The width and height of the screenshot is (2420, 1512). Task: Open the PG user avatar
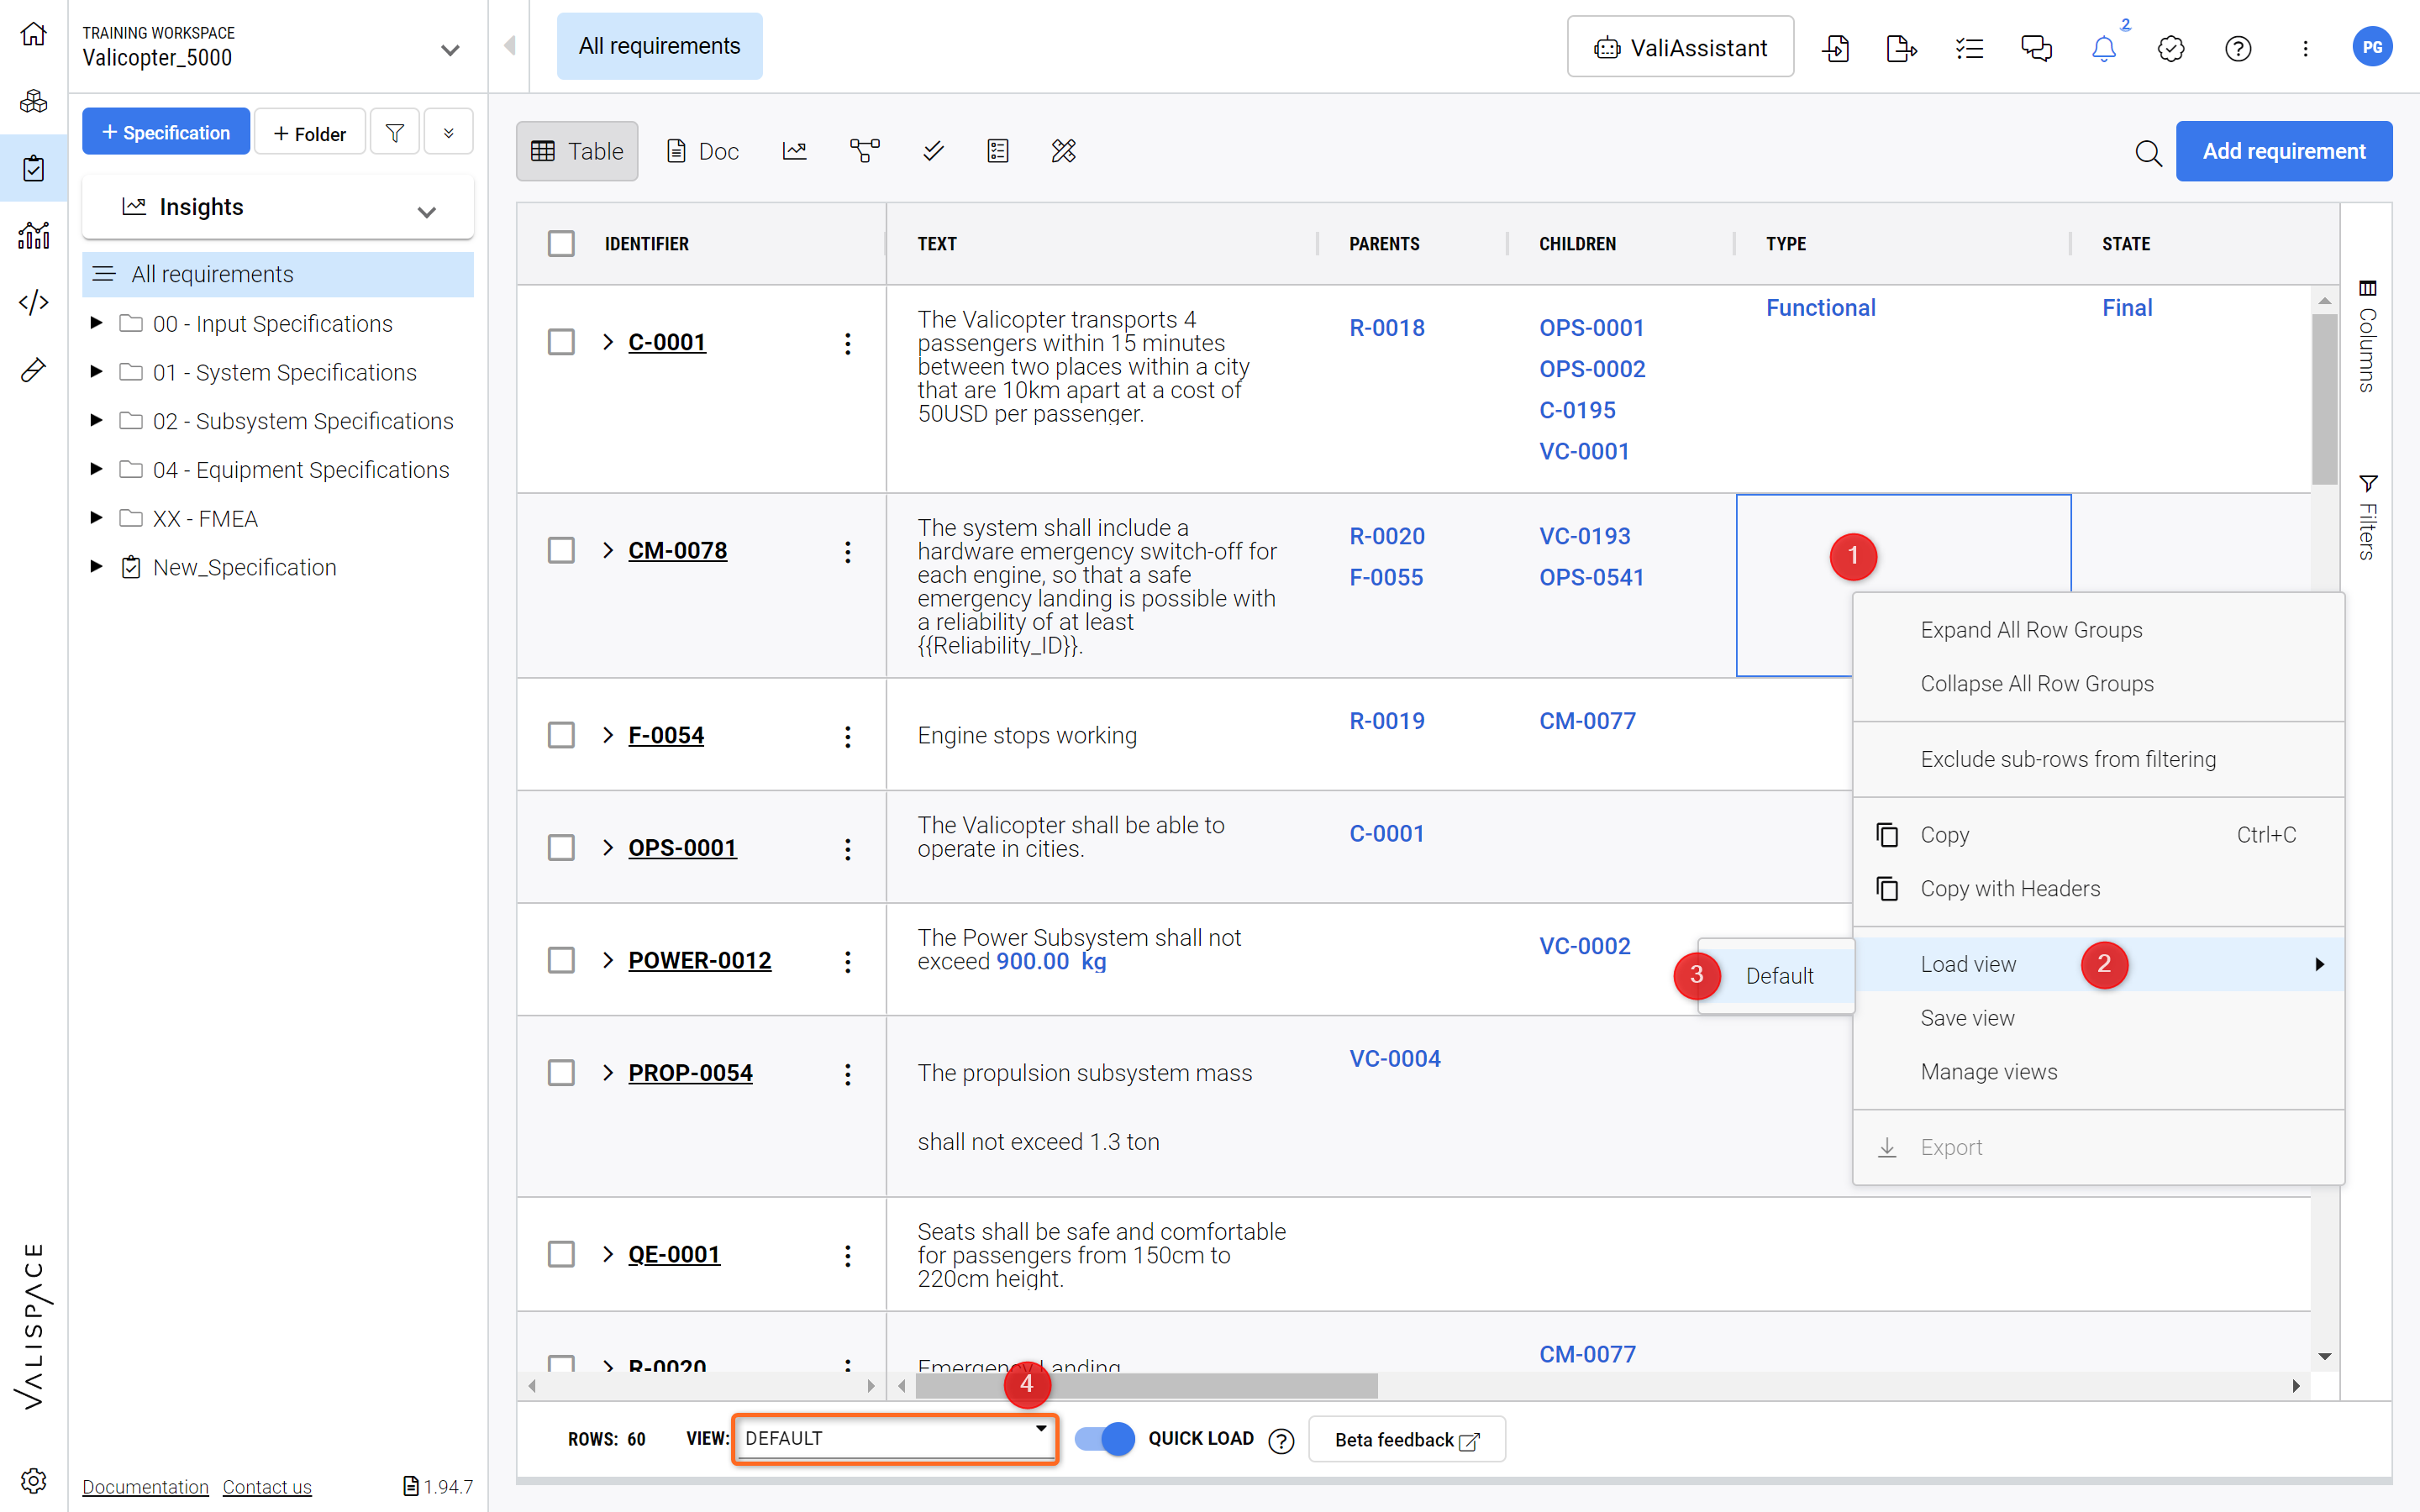(2372, 47)
